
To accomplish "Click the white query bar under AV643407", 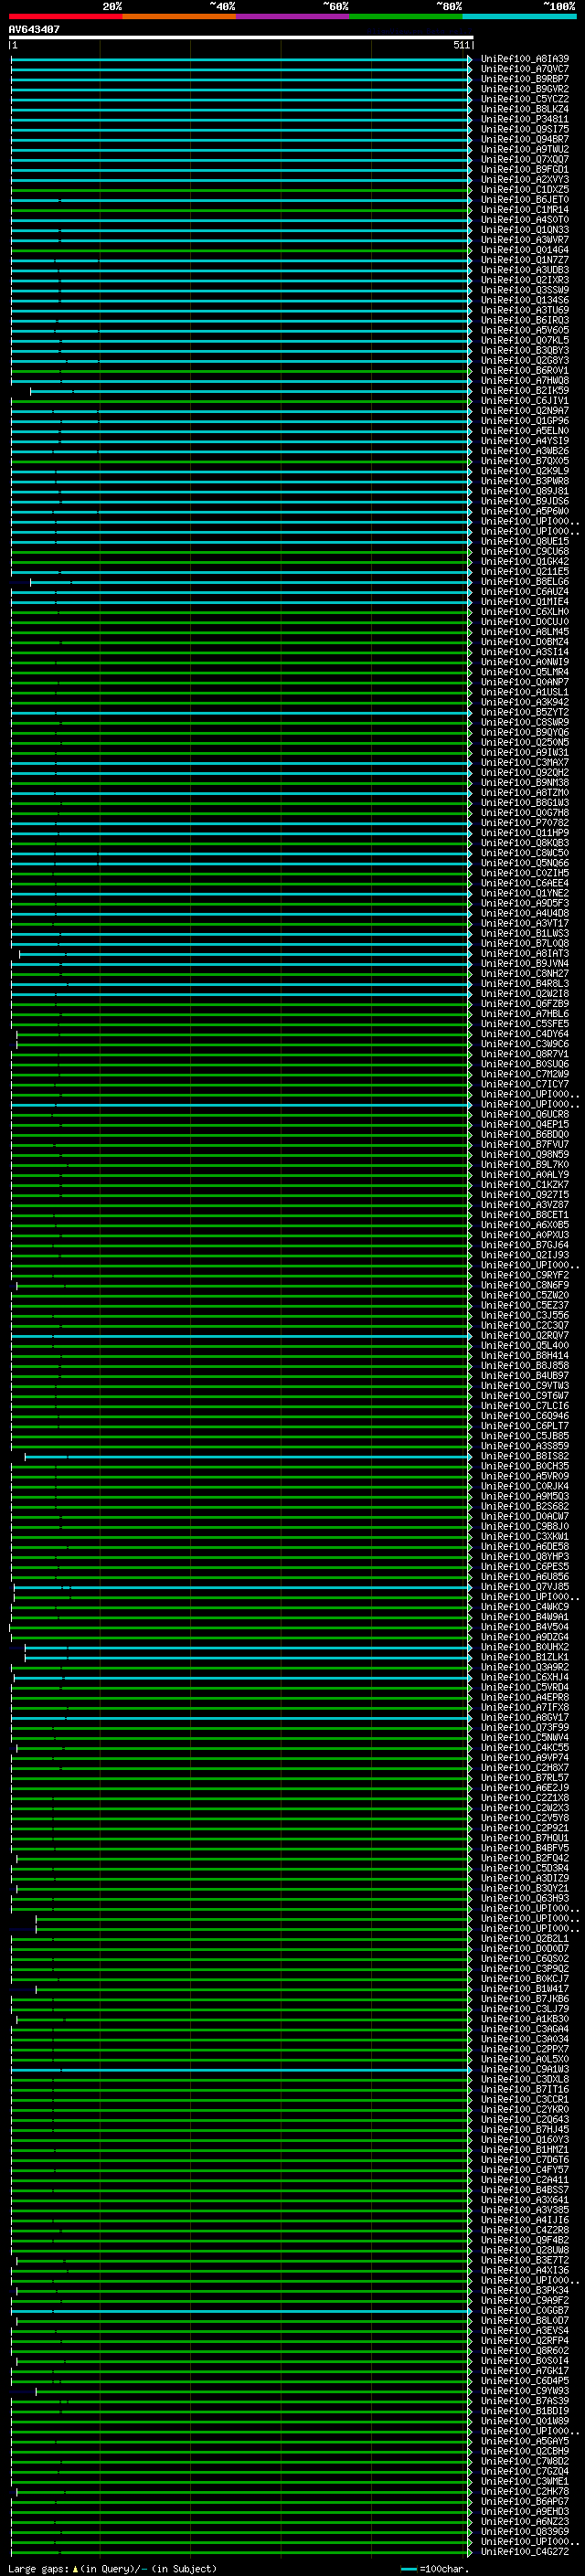I will (x=240, y=38).
